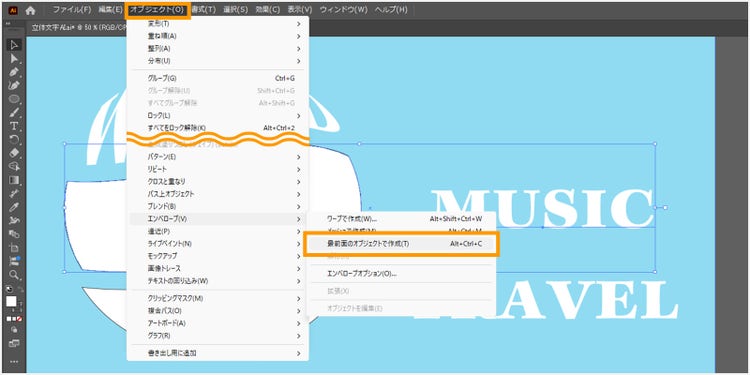Select the Direct Selection tool

[x=14, y=58]
